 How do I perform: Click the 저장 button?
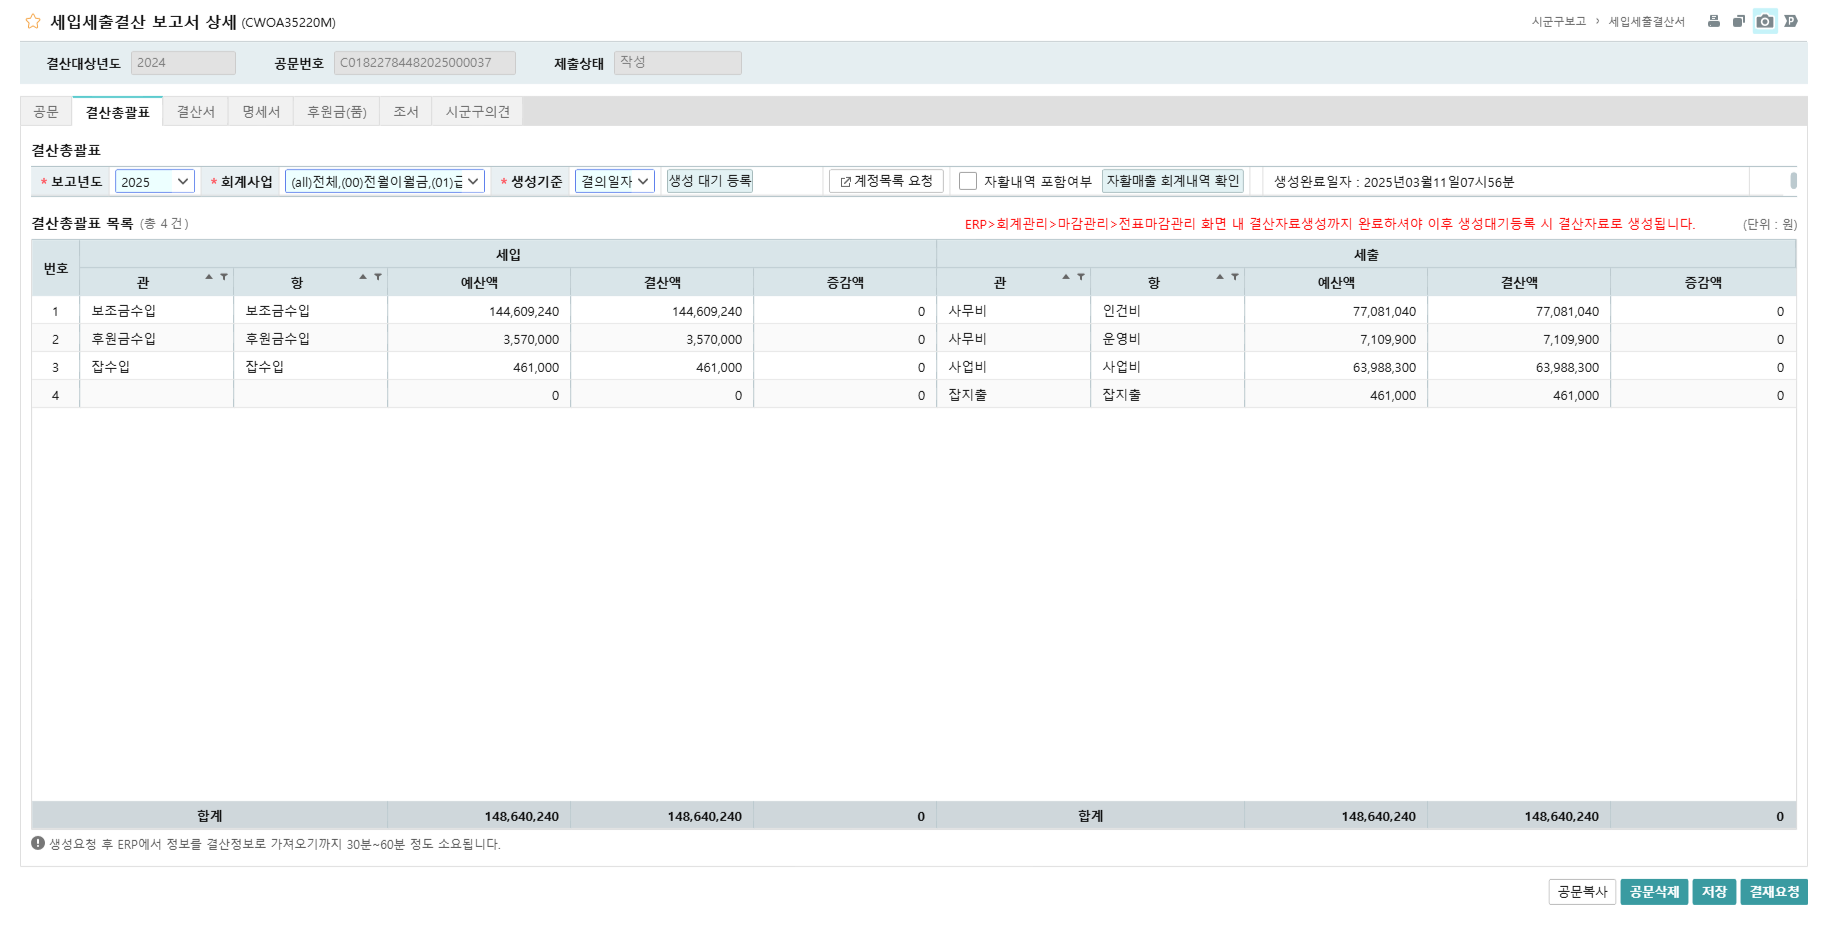[x=1714, y=891]
